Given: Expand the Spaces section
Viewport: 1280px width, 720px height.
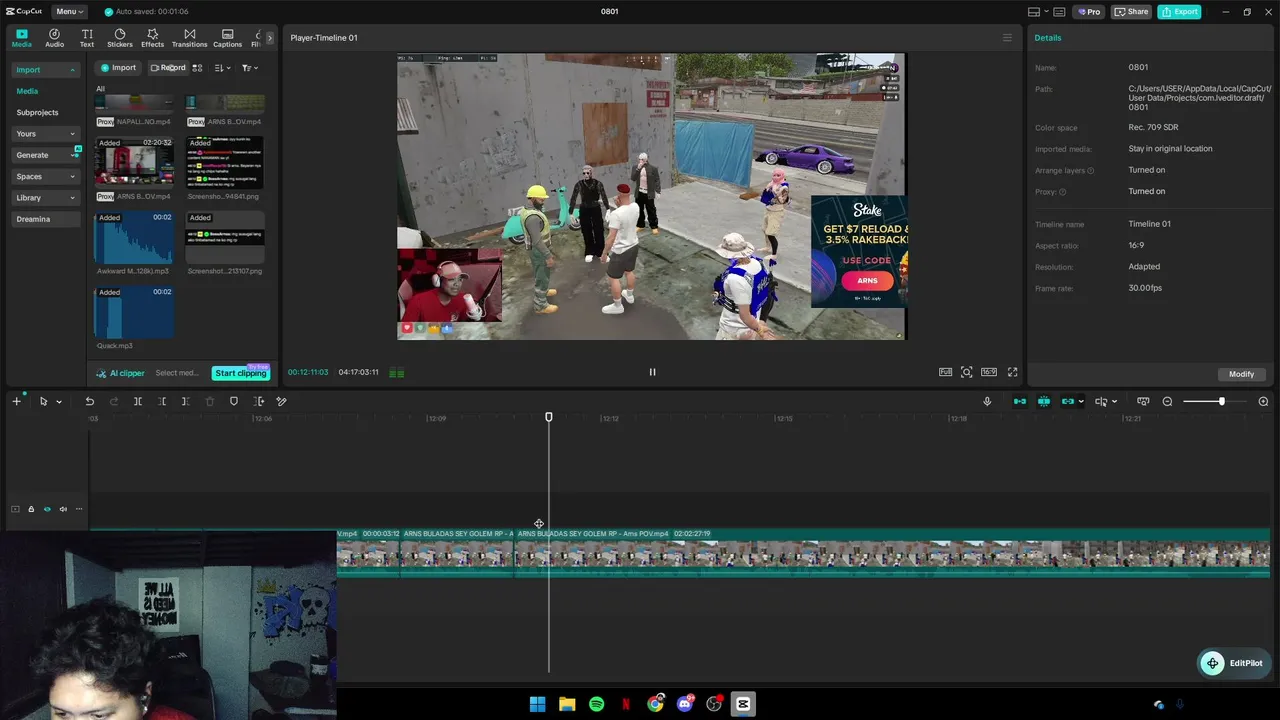Looking at the screenshot, I should 46,176.
